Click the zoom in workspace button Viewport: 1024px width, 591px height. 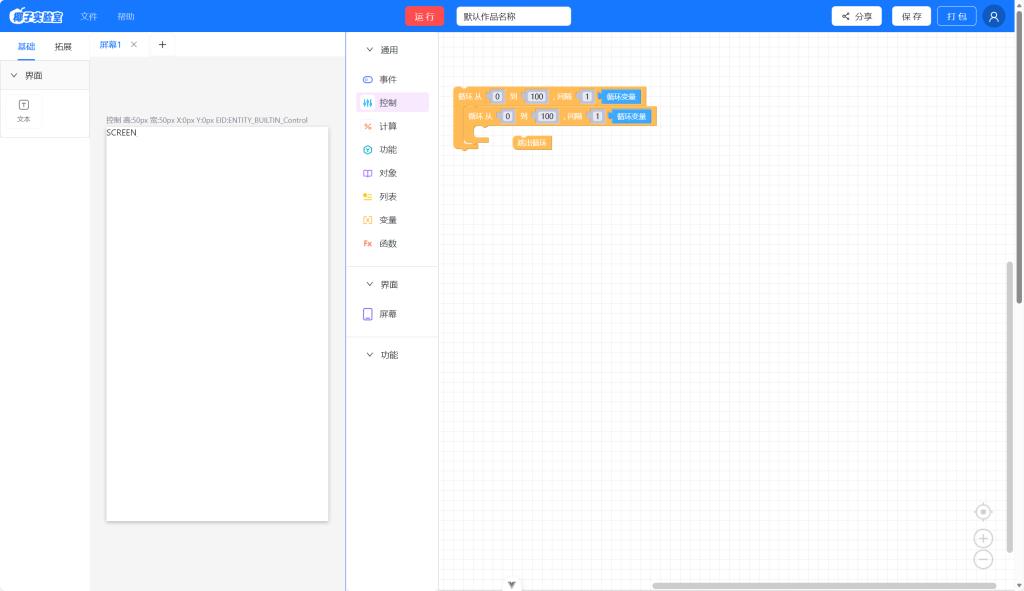(983, 539)
